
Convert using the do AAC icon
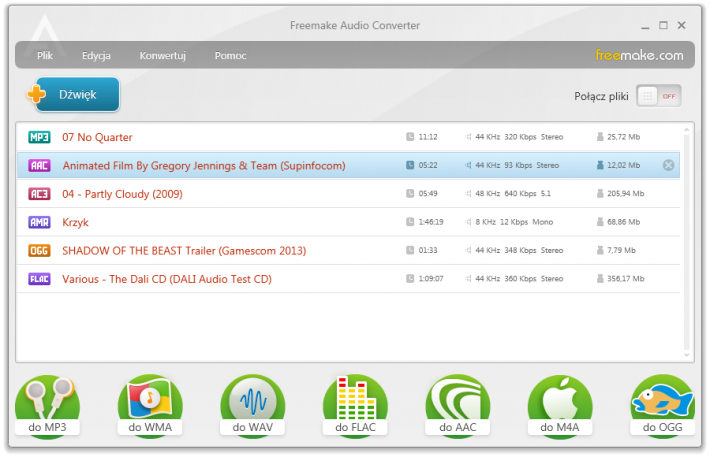click(457, 406)
